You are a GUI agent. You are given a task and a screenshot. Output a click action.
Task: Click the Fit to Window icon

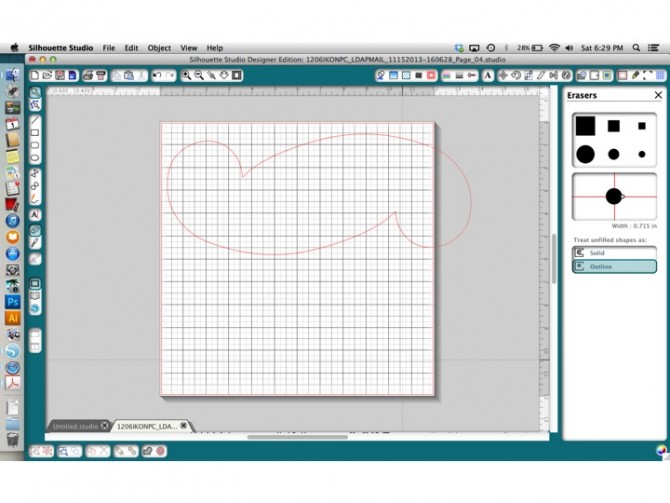point(237,76)
